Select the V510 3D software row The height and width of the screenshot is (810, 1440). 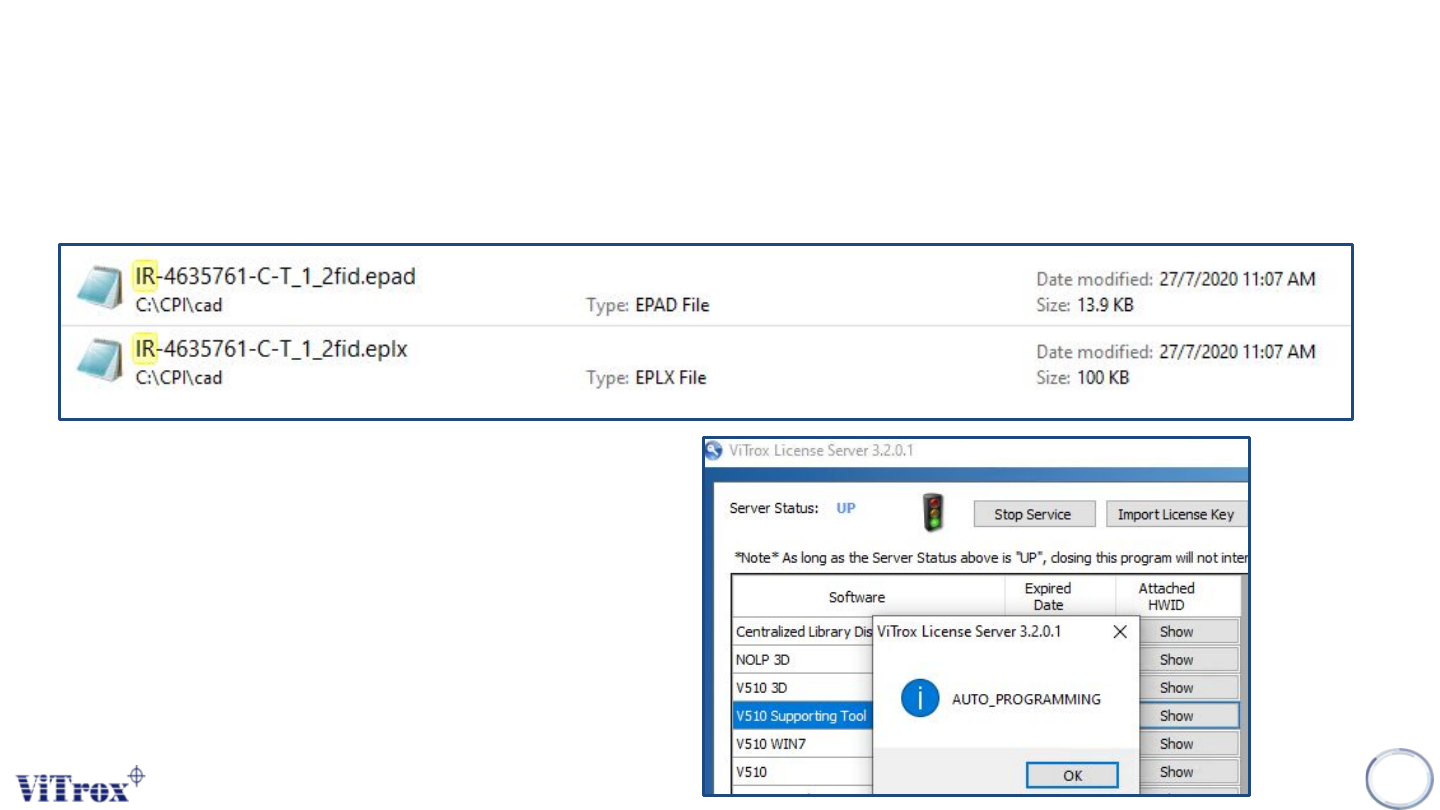(804, 688)
